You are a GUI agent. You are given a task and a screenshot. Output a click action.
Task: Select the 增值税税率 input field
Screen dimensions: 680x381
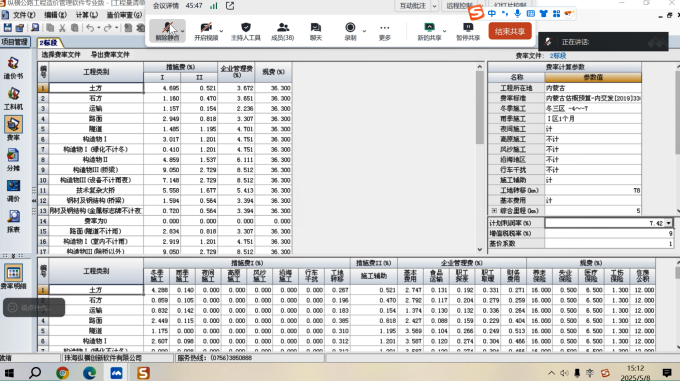609,233
